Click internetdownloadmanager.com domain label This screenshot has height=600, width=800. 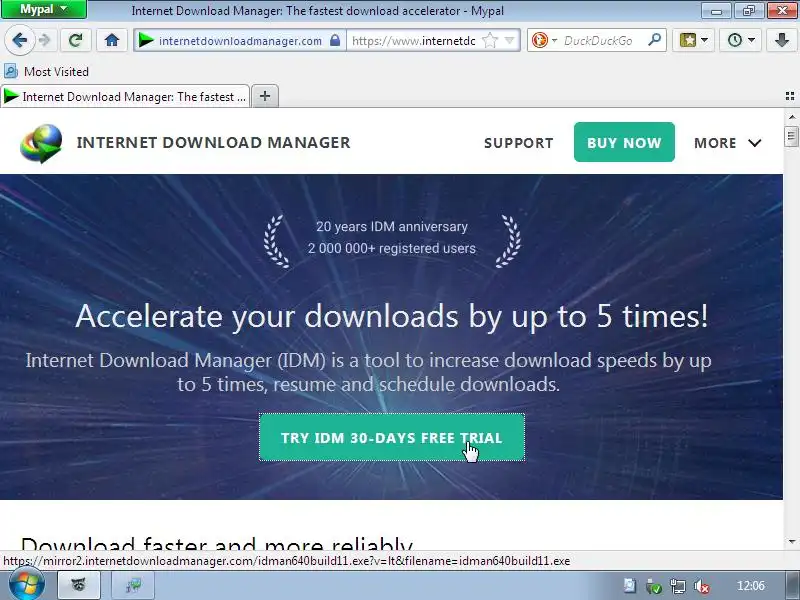coord(240,41)
